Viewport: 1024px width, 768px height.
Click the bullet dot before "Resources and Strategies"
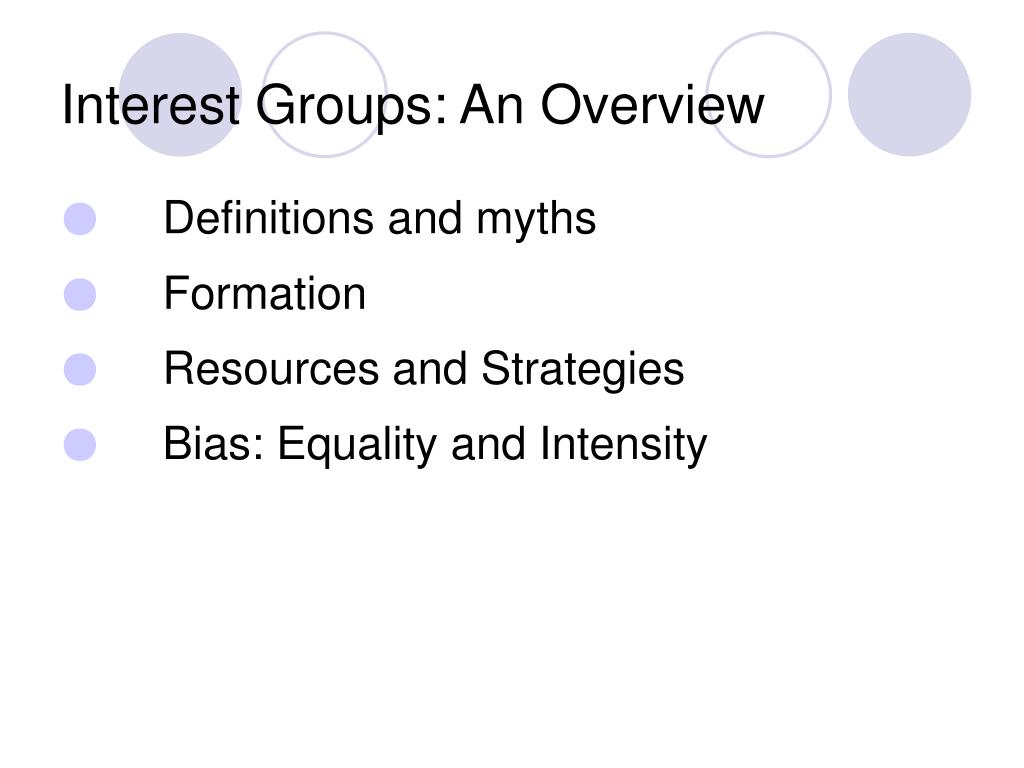click(80, 369)
